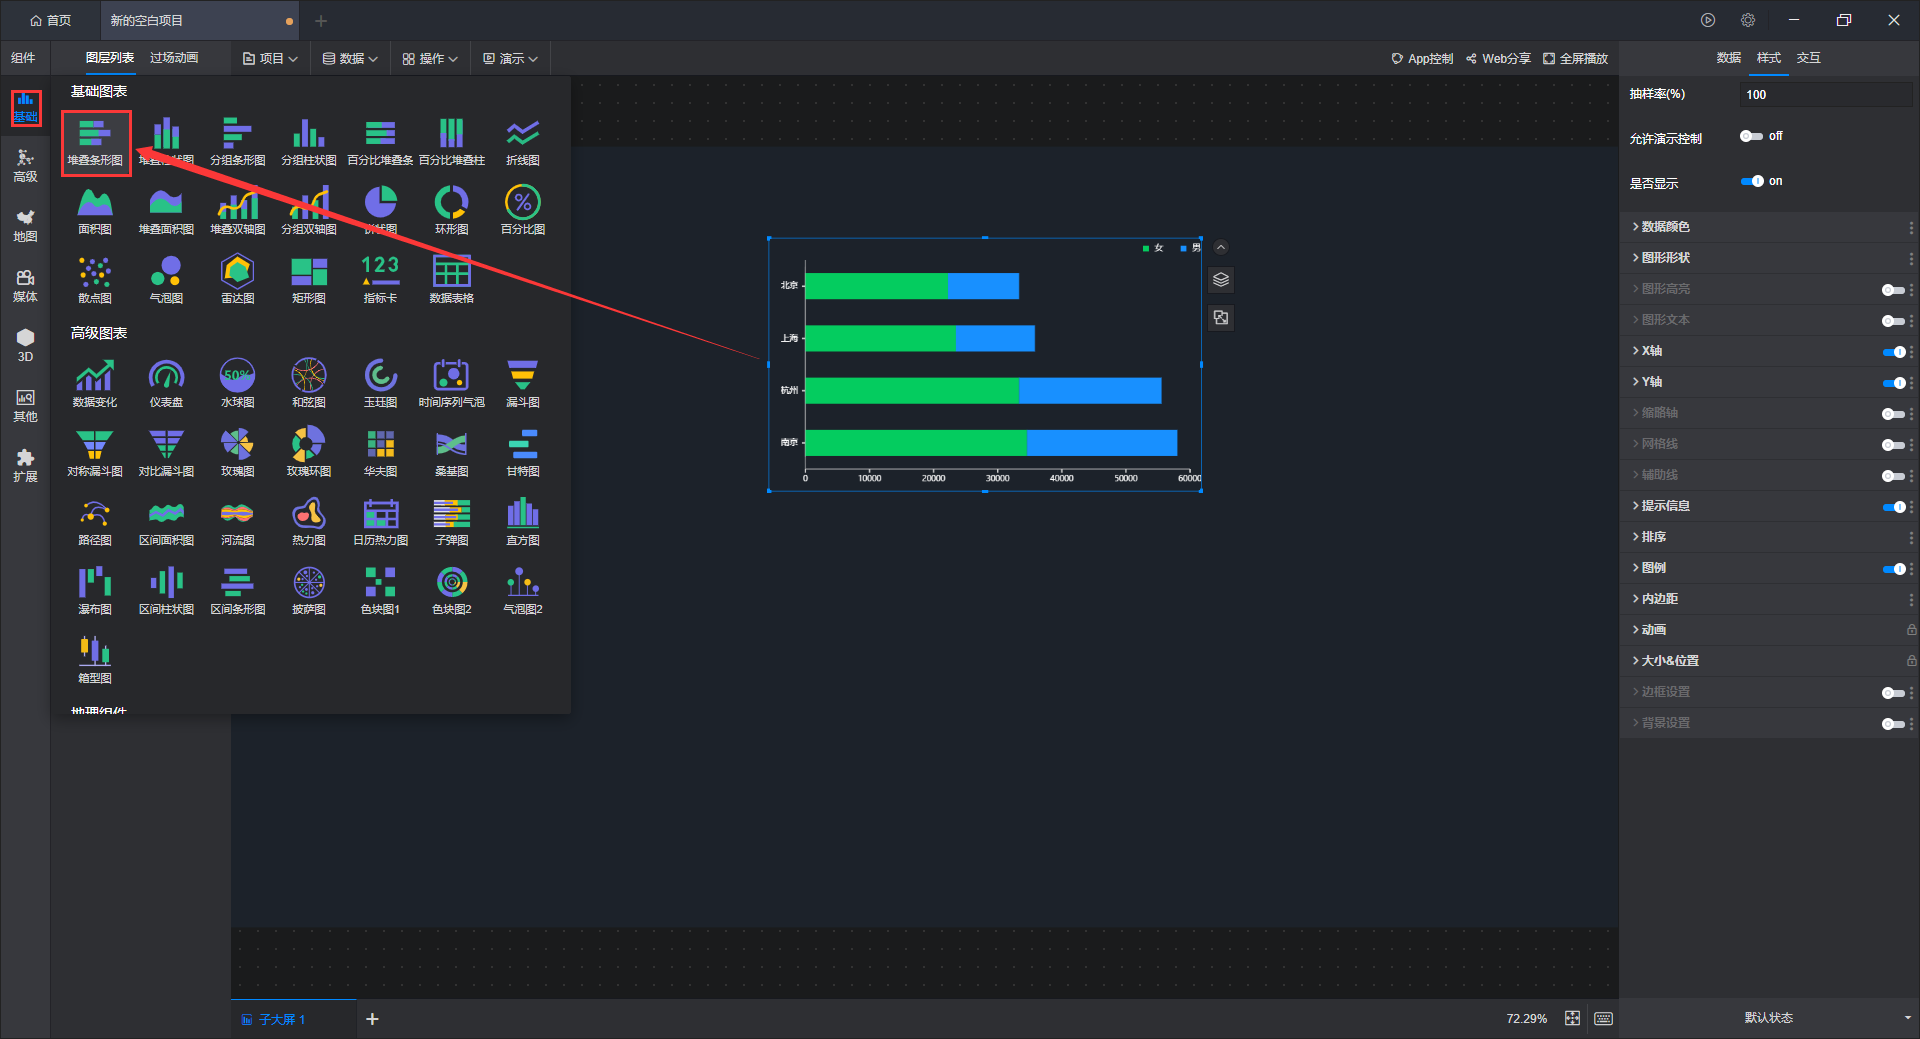The width and height of the screenshot is (1920, 1039).
Task: Switch to the right panel 数据 tab
Action: tap(1729, 58)
